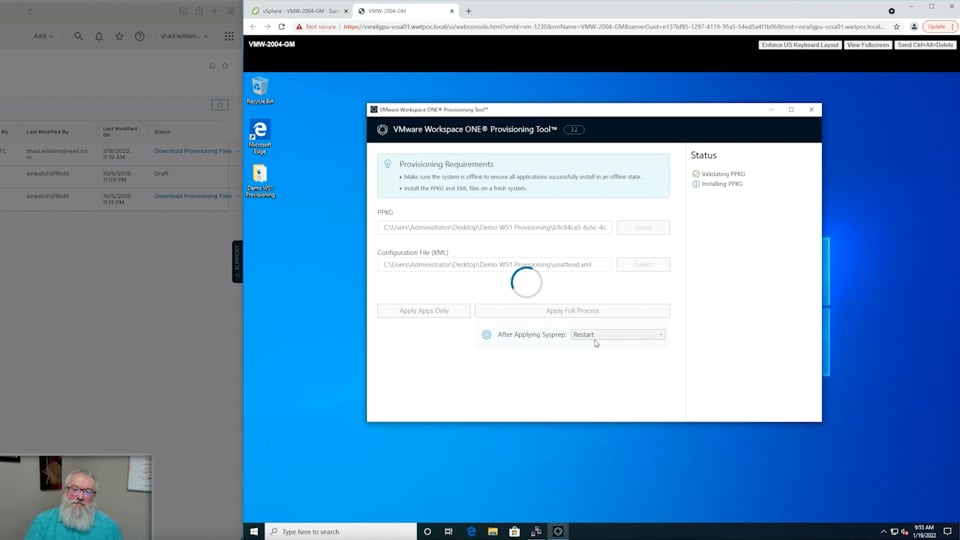The image size is (960, 540).
Task: Click Select button next to Configuration File
Action: [643, 264]
